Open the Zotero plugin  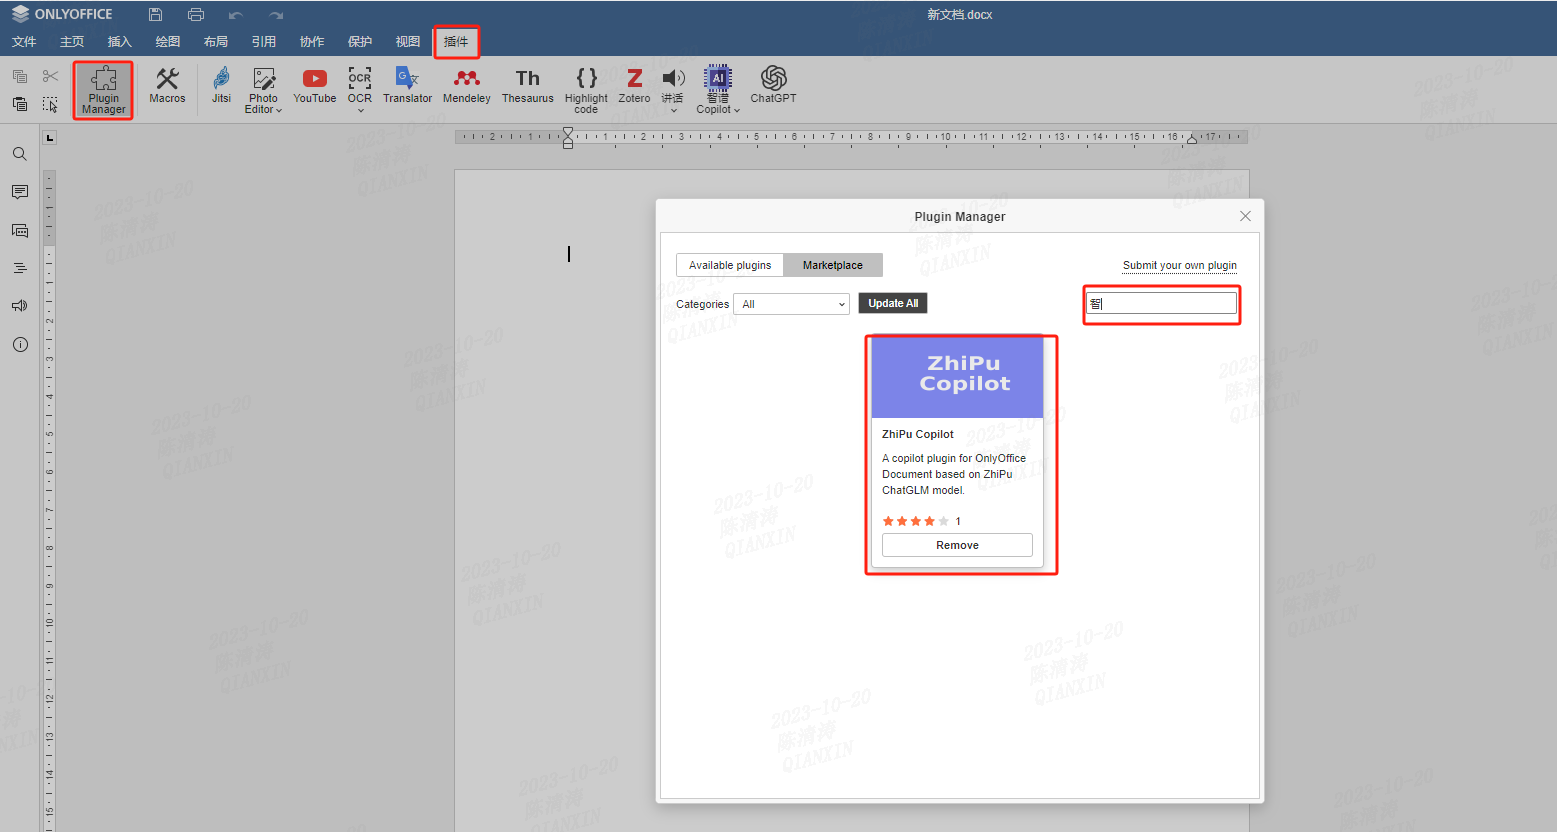[x=634, y=86]
